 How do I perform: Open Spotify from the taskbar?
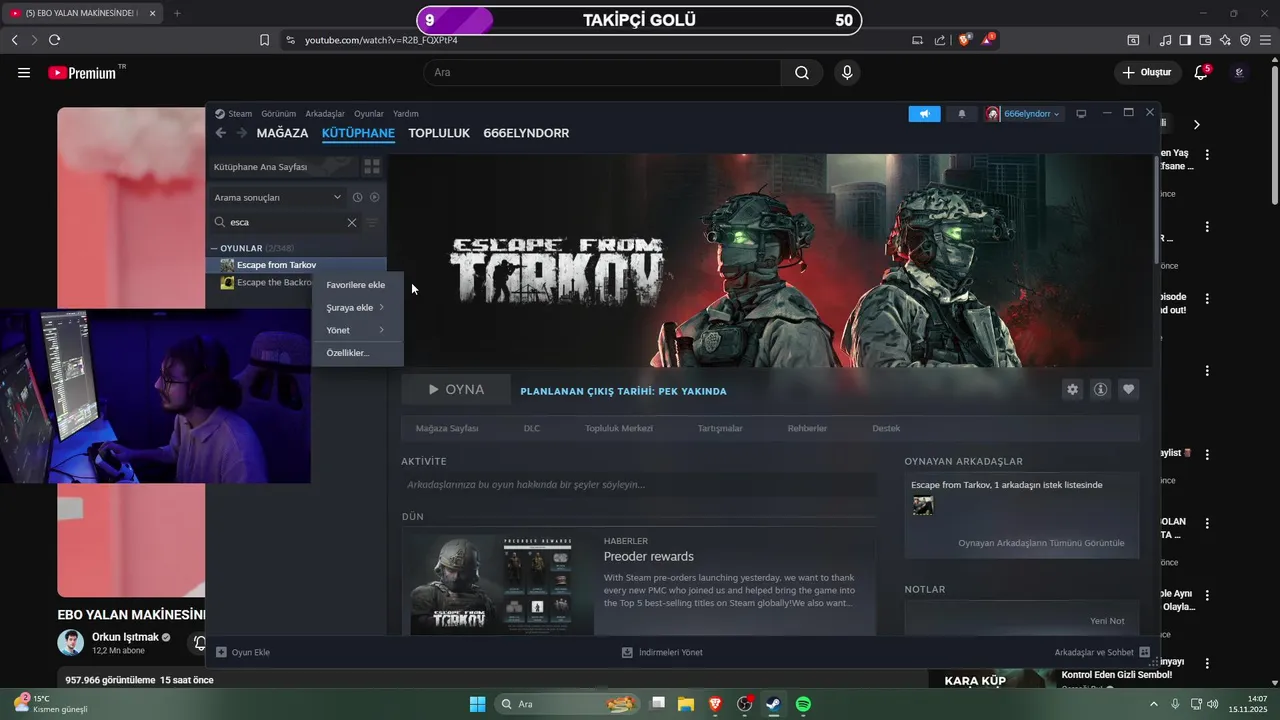tap(803, 704)
